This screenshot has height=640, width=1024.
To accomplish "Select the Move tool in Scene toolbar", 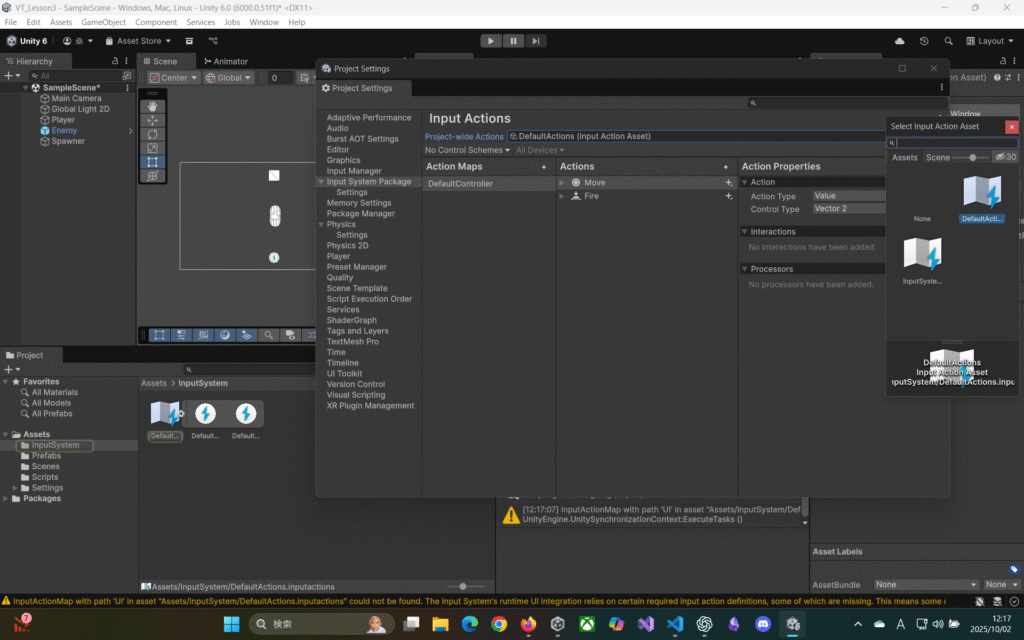I will click(152, 120).
